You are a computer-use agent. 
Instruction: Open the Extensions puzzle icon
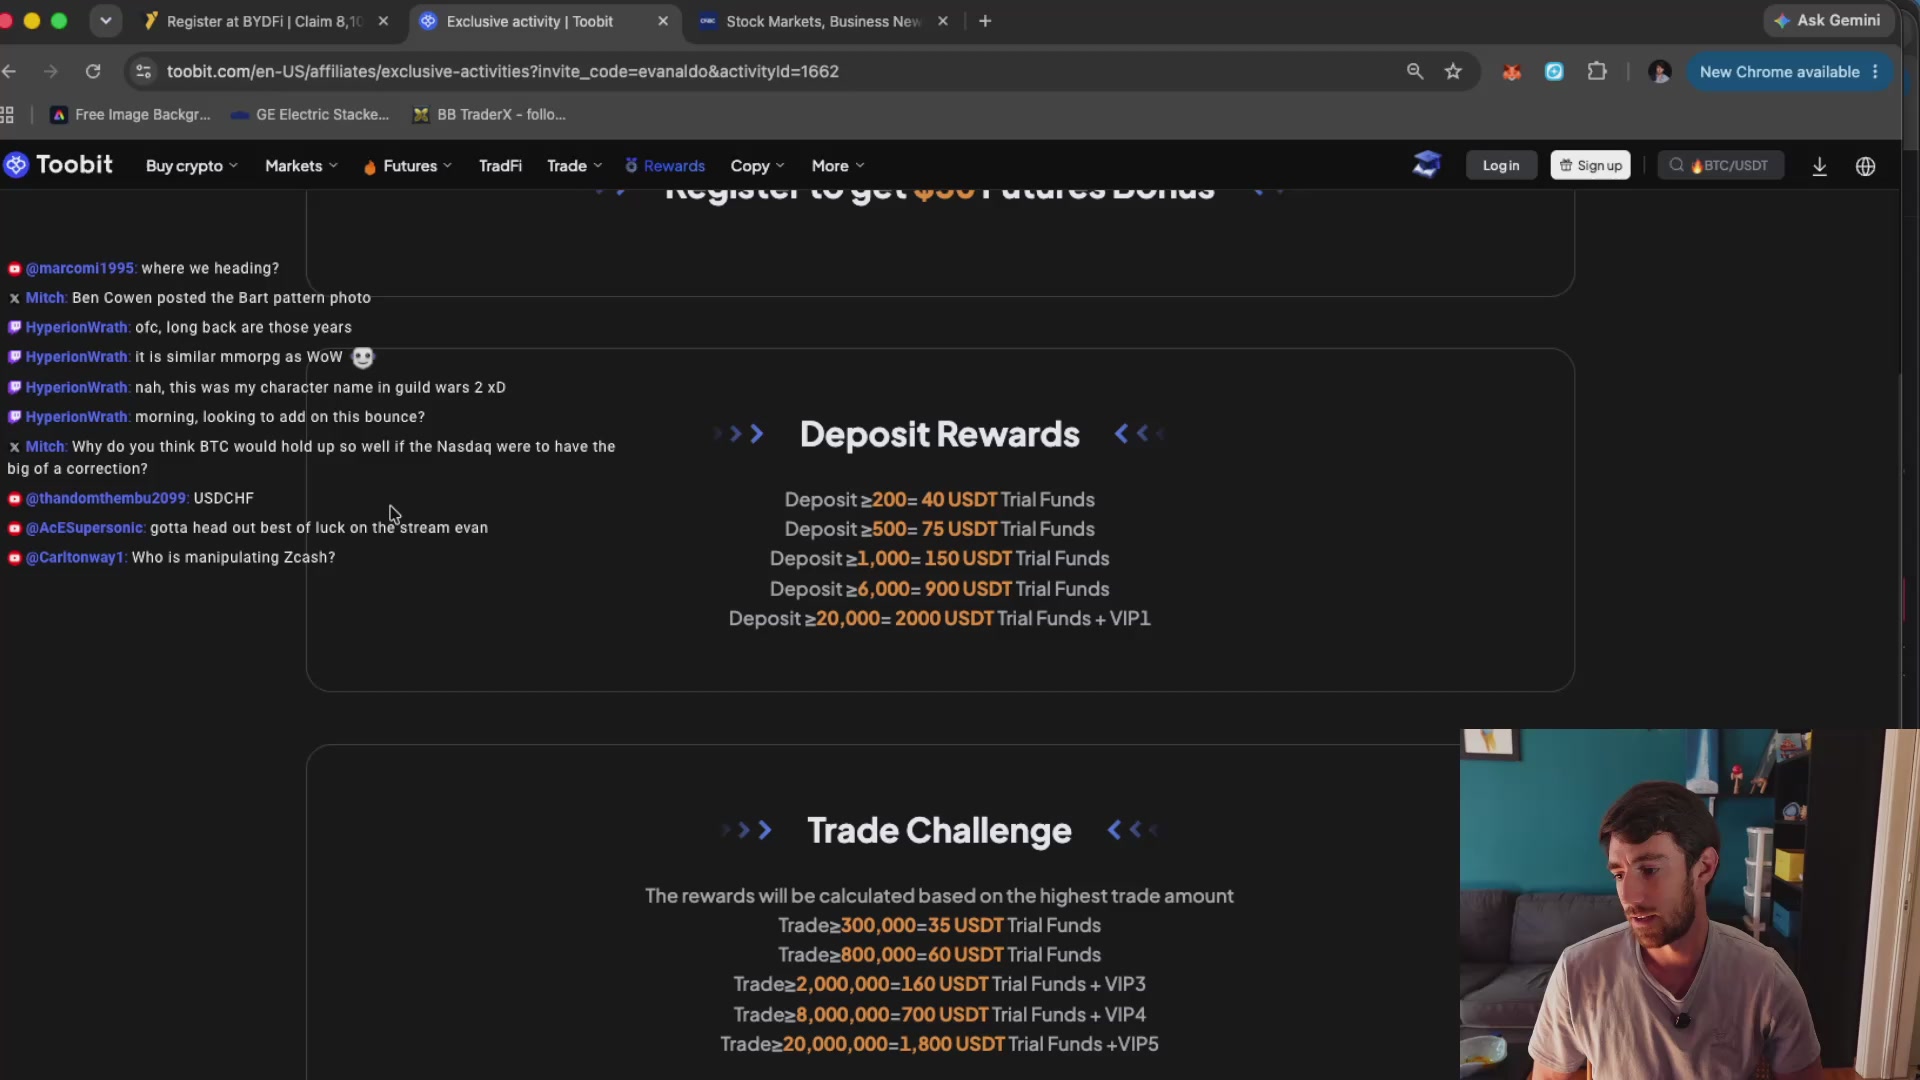pyautogui.click(x=1597, y=71)
